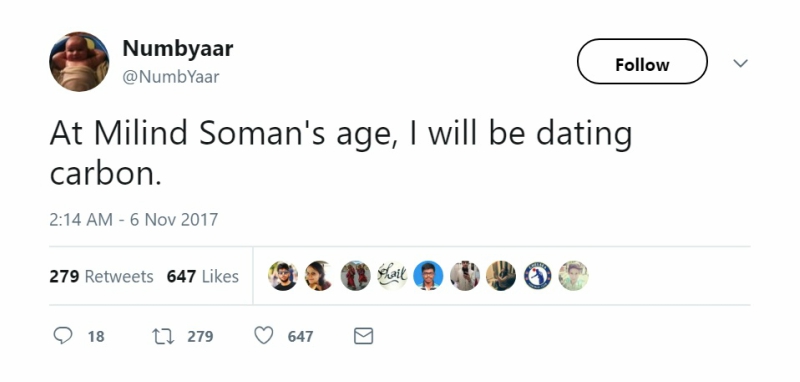This screenshot has height=382, width=800.
Task: Open the blue background man avatar
Action: coord(428,276)
